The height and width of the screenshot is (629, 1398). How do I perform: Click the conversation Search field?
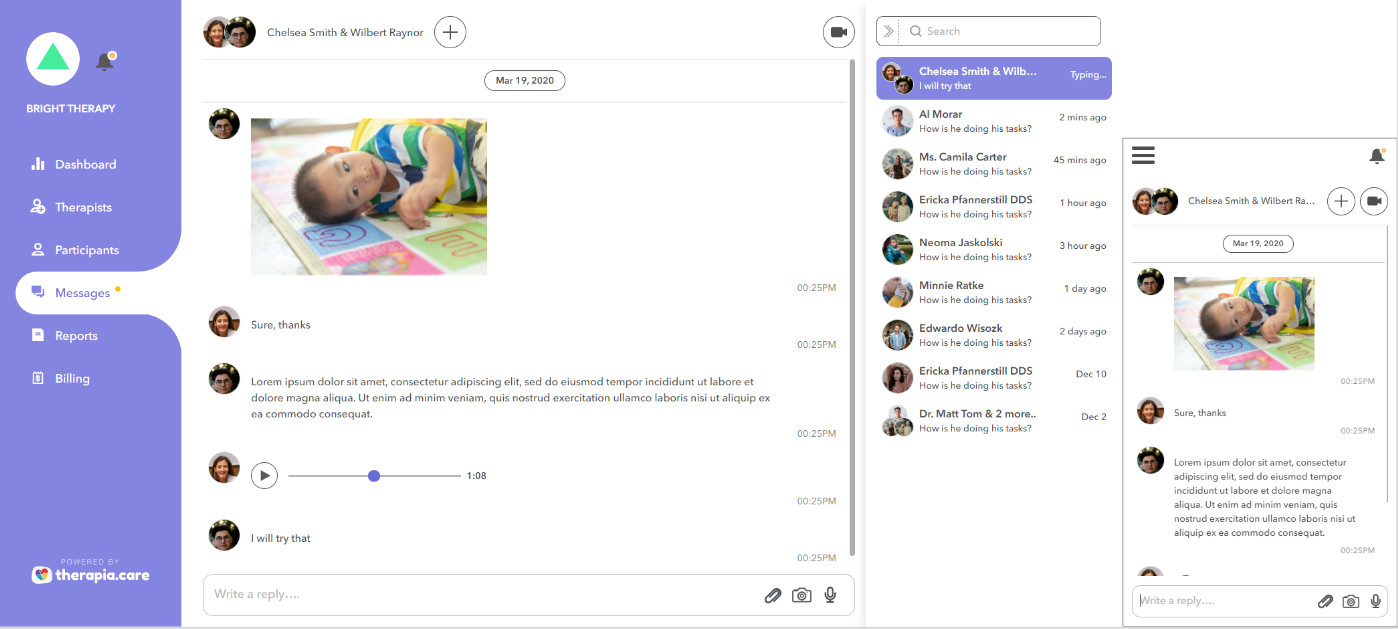[1000, 31]
